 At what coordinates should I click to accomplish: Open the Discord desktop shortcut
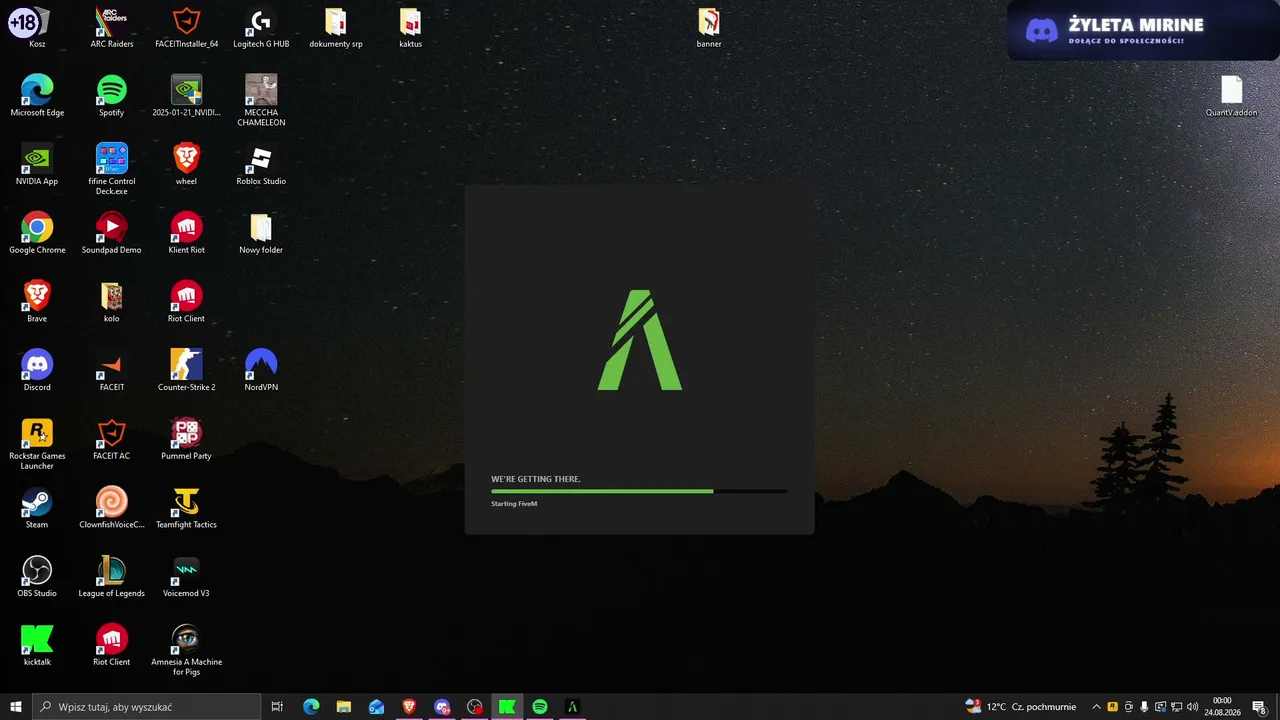37,371
